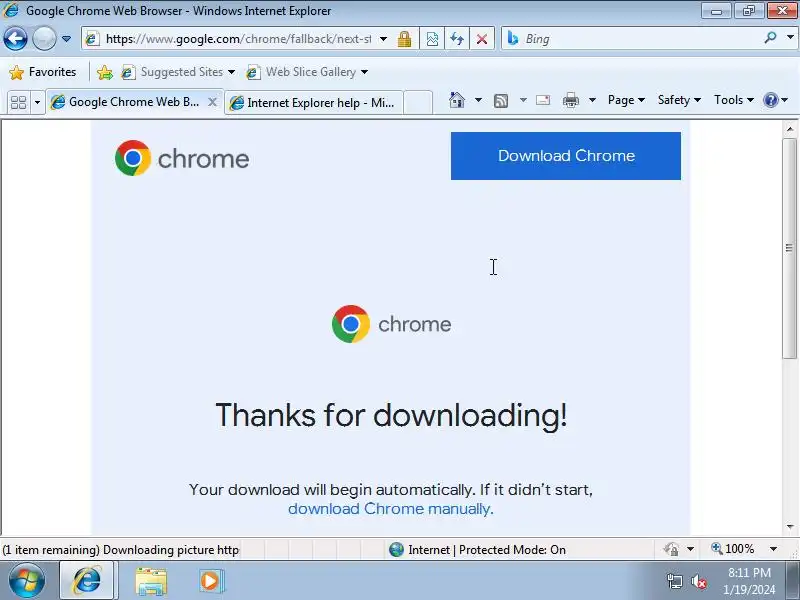Switch to Internet Explorer help tab
Screen dimensions: 800x600
[313, 103]
